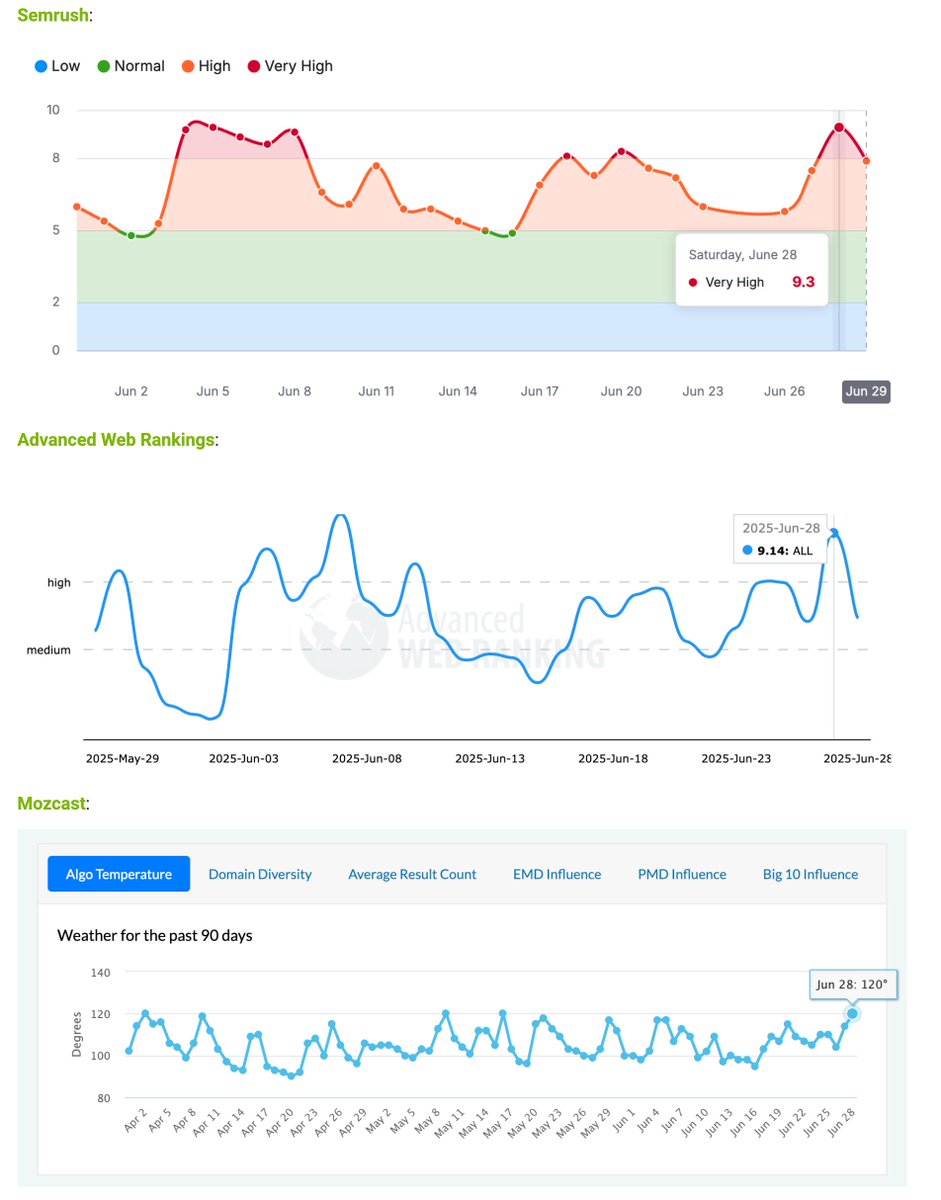Screen dimensions: 941x1200
Task: Open the Big 10 Influence tab
Action: coord(810,874)
